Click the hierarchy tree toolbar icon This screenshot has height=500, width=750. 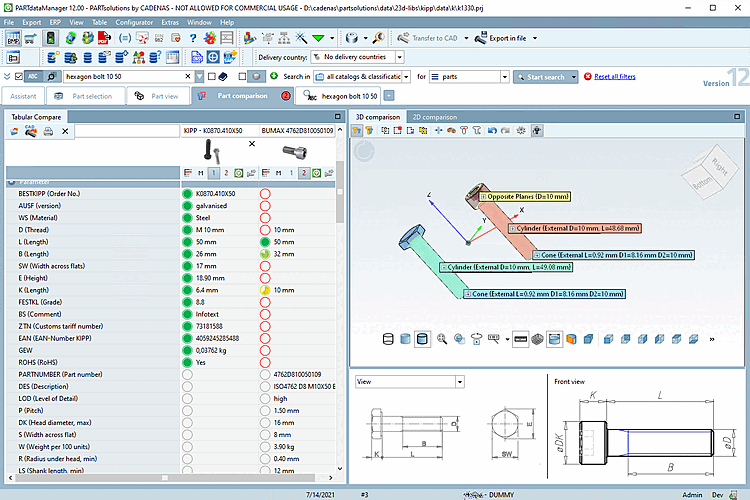point(284,38)
